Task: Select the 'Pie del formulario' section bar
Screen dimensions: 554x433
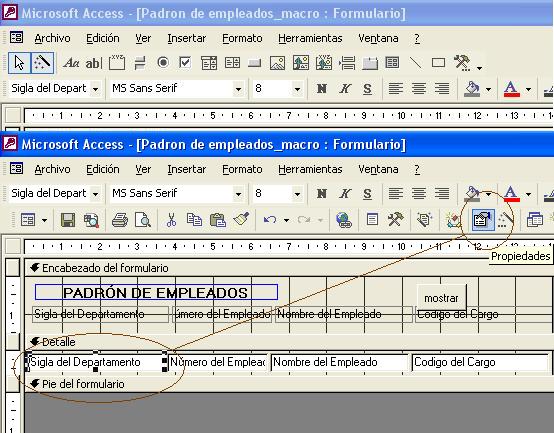Action: pyautogui.click(x=288, y=384)
